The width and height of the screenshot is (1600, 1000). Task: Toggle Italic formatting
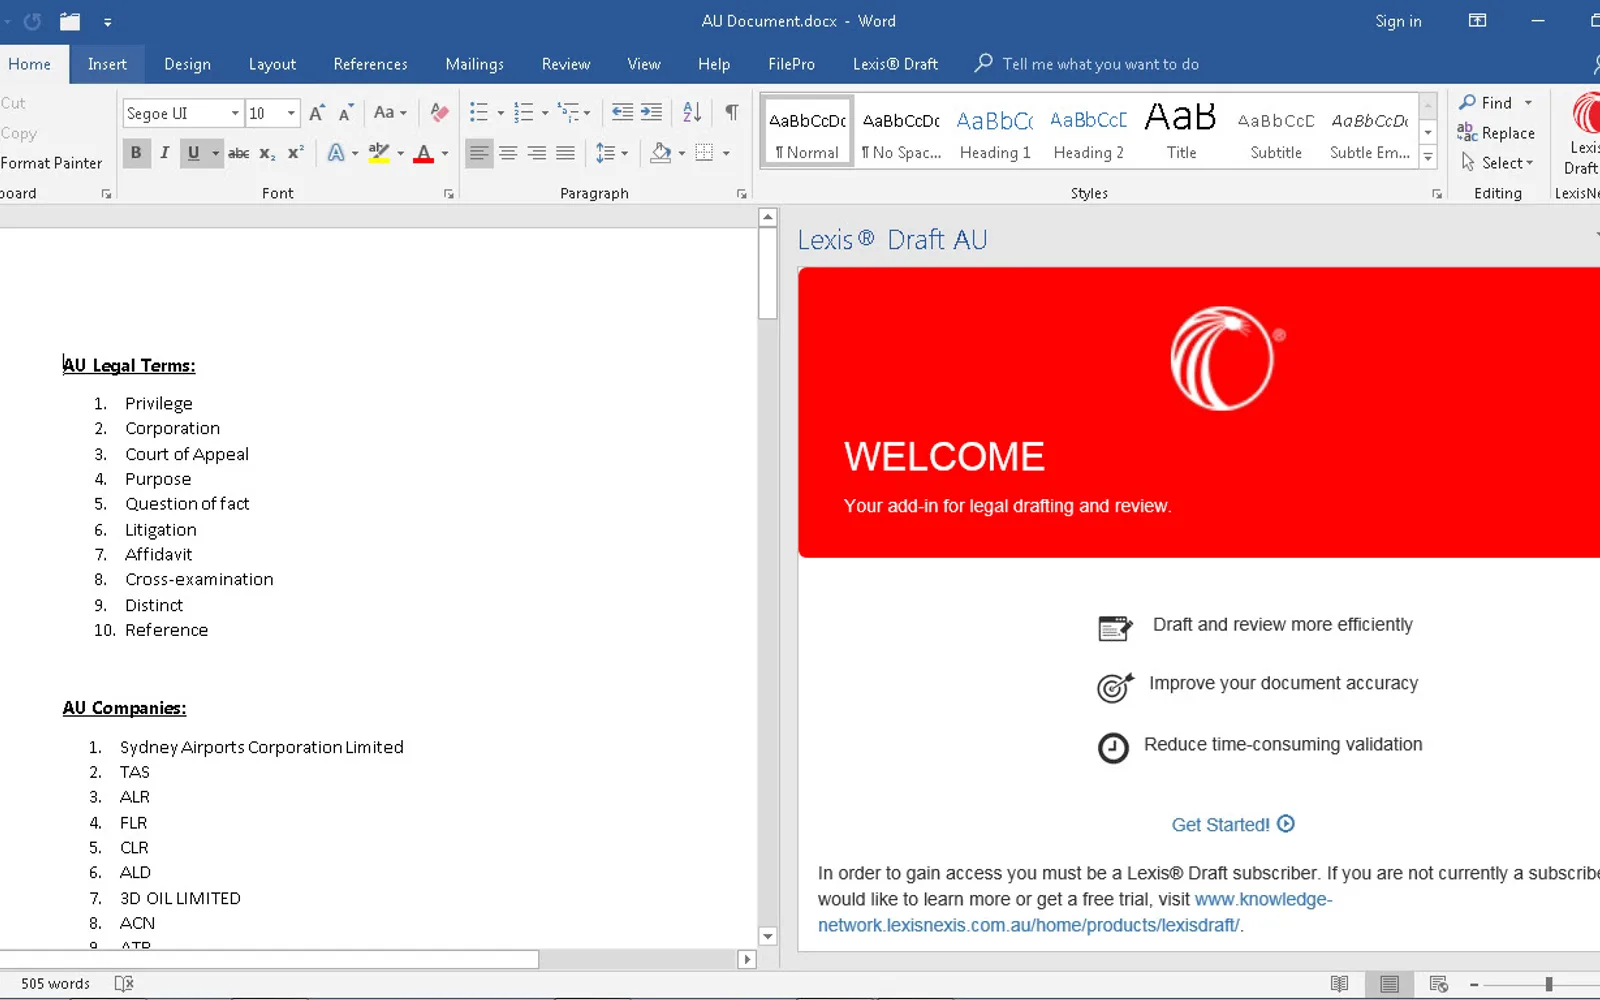tap(164, 153)
